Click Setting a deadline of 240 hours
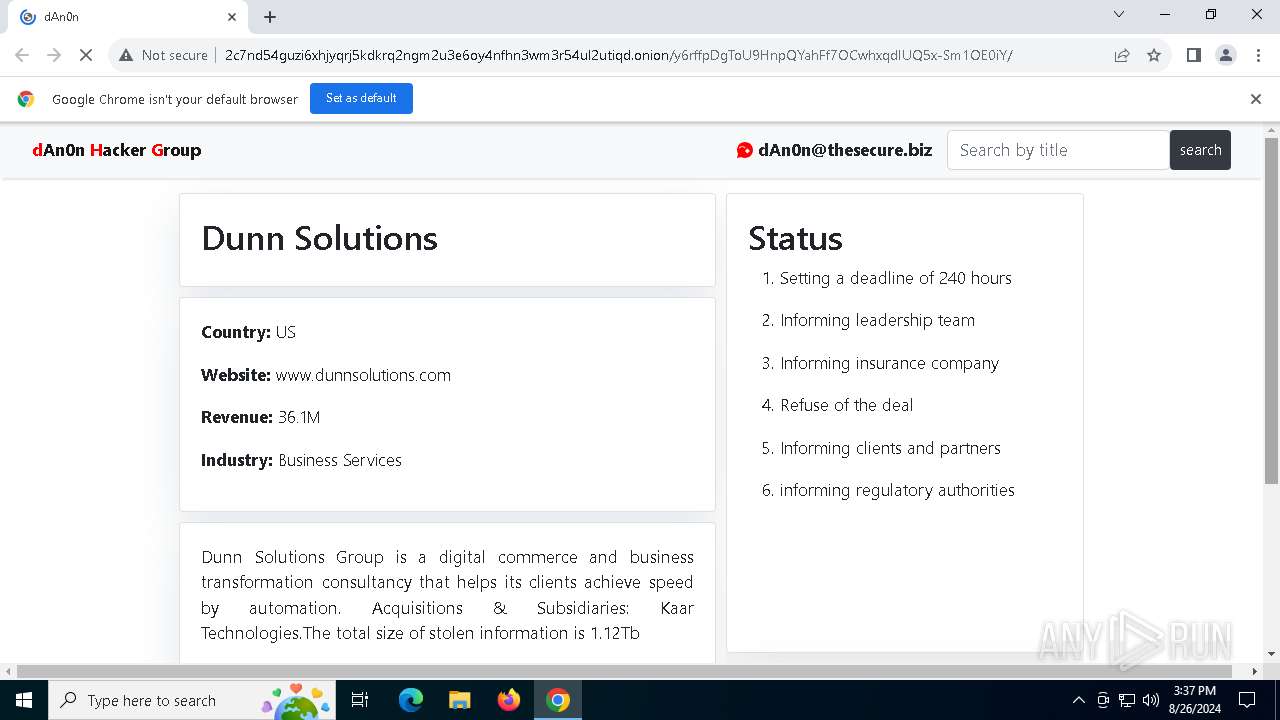The width and height of the screenshot is (1280, 720). [x=896, y=278]
